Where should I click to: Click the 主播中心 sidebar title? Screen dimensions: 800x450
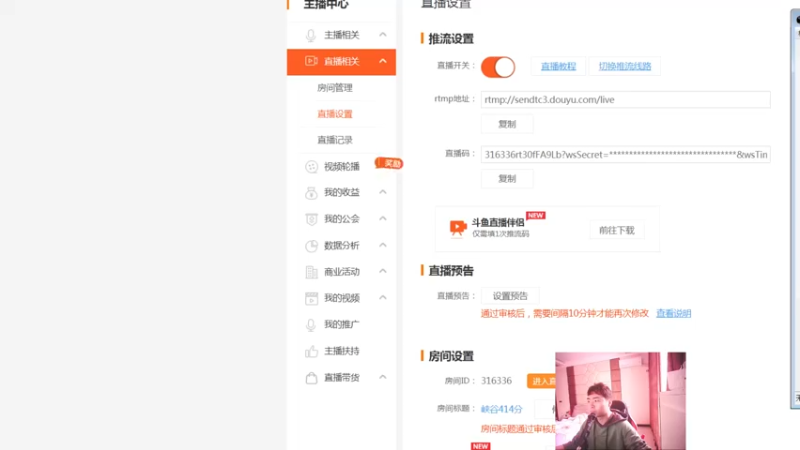(x=326, y=4)
